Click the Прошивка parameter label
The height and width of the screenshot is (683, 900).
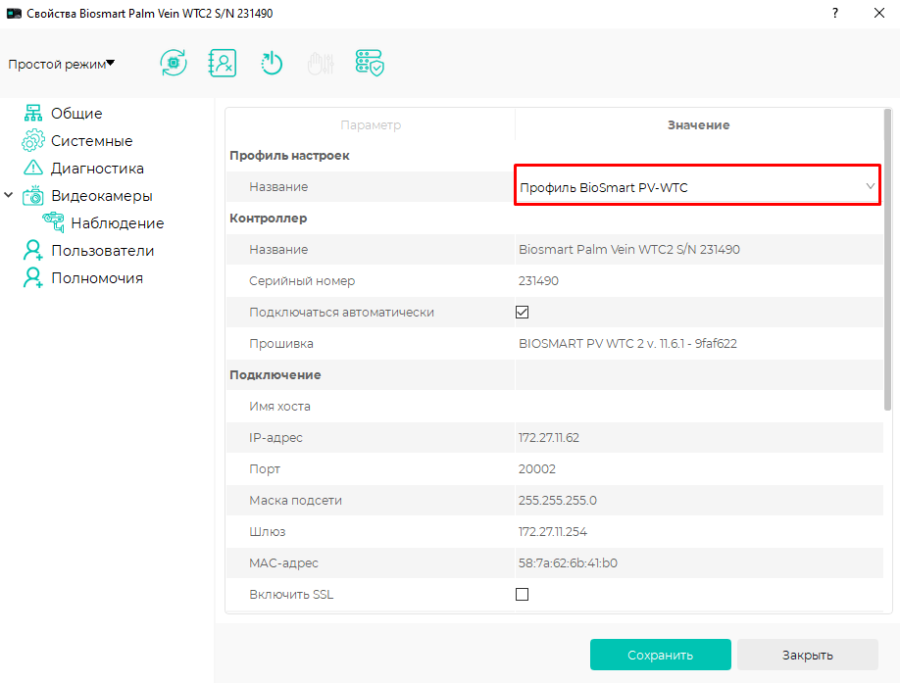coord(281,343)
